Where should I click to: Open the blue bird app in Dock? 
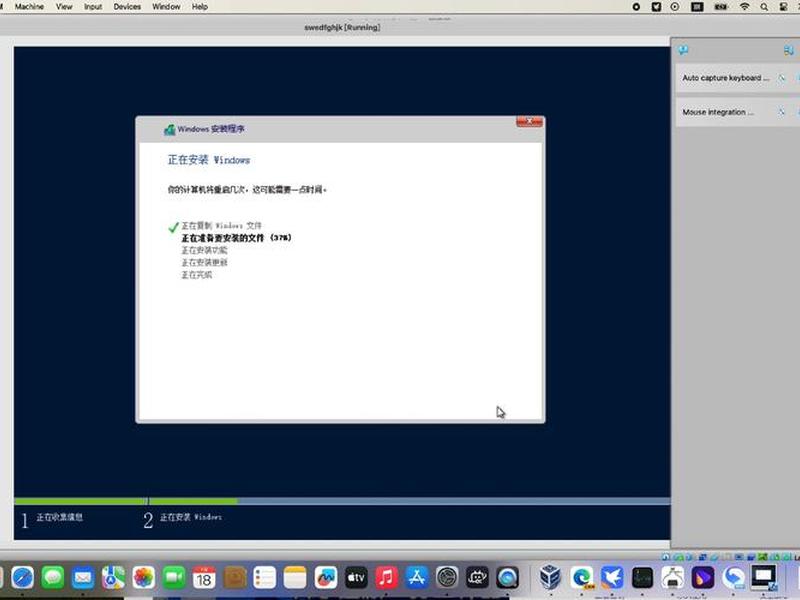(x=612, y=578)
